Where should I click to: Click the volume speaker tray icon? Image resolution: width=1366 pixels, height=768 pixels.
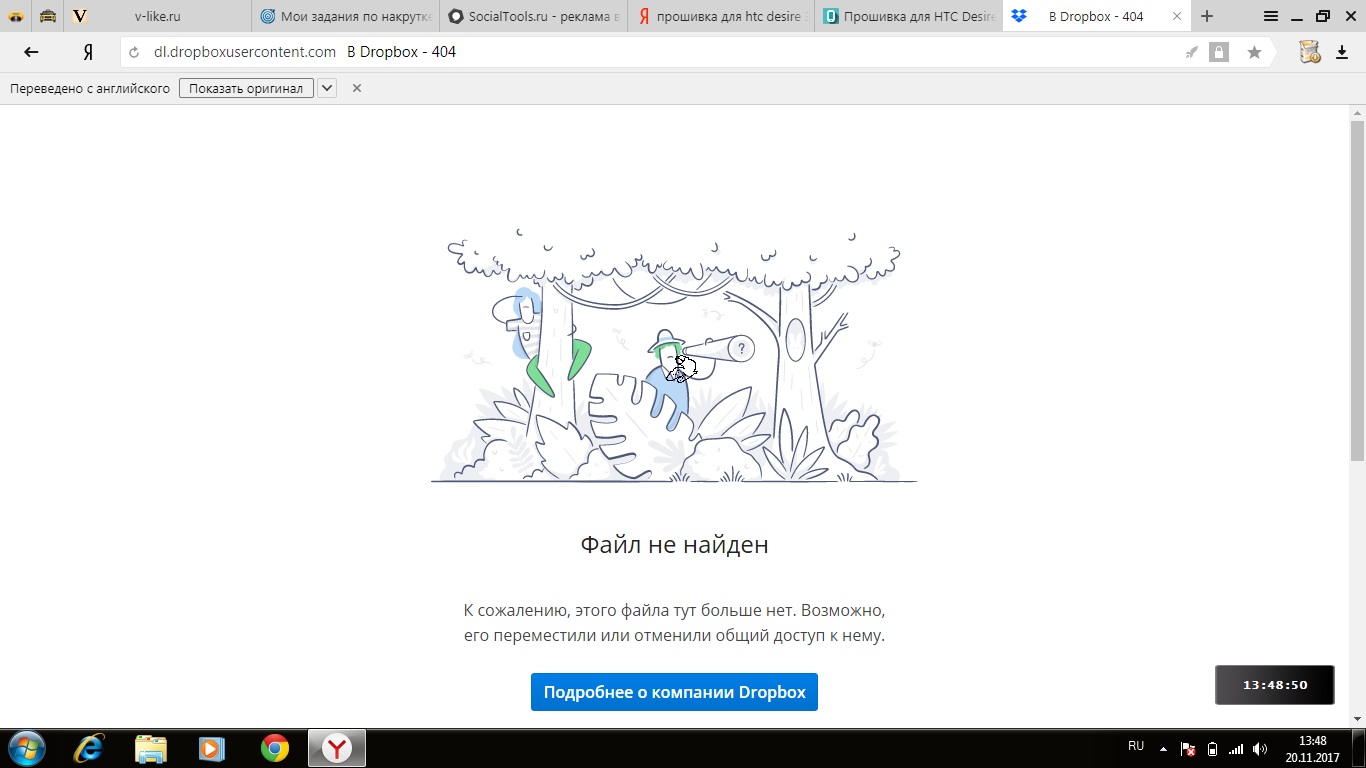click(1260, 748)
